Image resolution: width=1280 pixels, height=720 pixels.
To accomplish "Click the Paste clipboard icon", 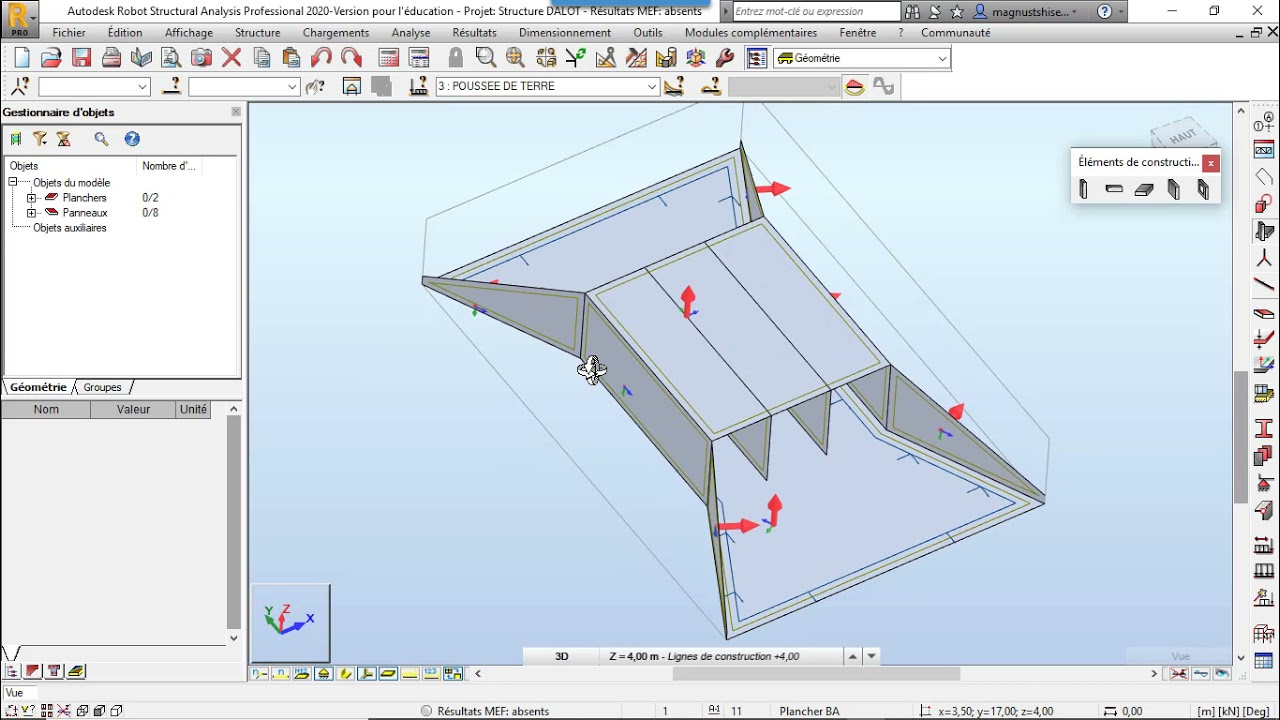I will tap(291, 58).
